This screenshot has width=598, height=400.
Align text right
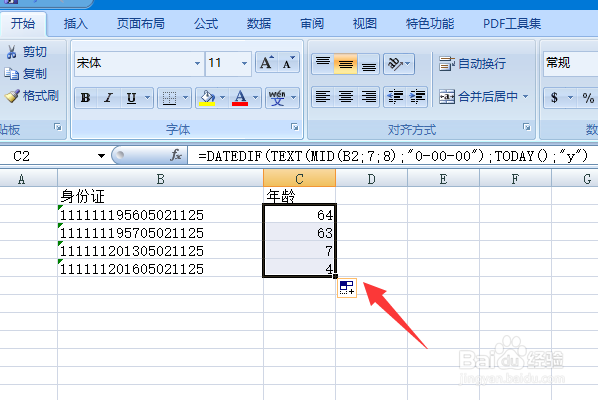368,97
